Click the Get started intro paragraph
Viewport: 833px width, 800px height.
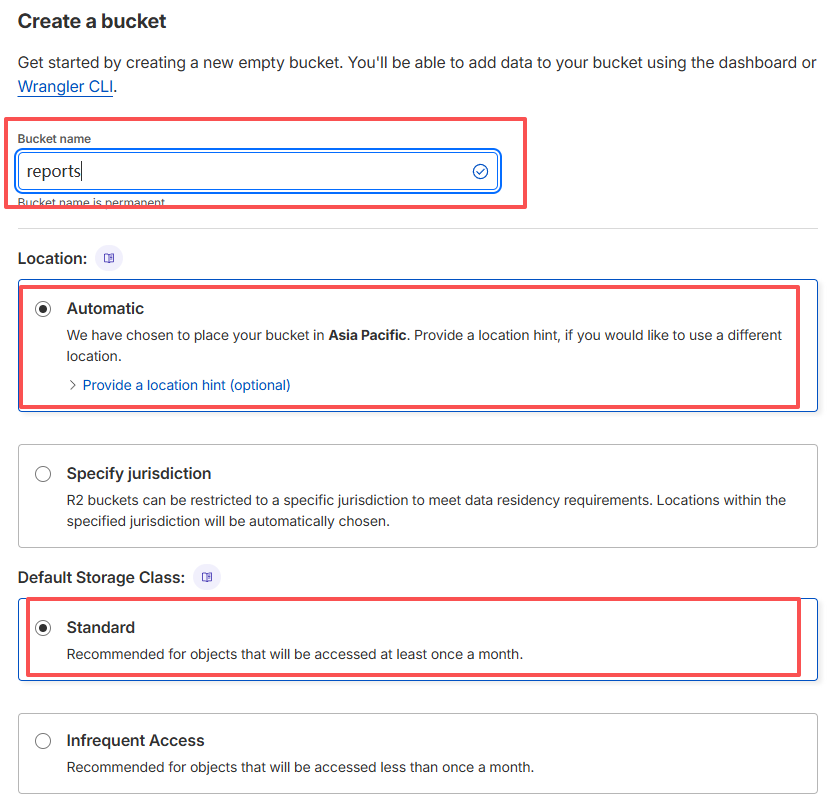coord(417,74)
